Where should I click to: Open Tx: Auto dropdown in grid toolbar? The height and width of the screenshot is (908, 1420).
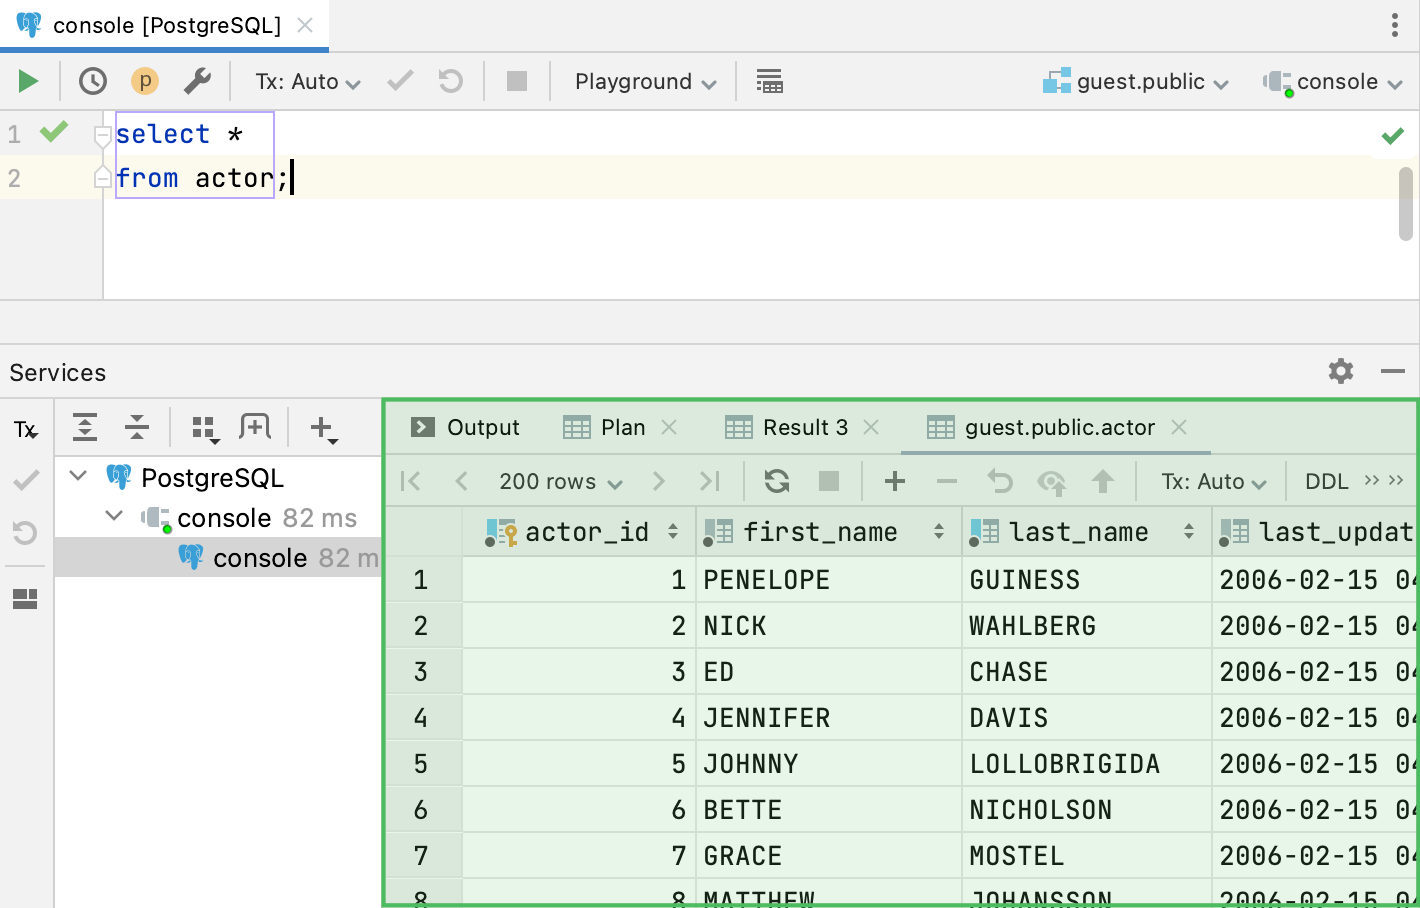(1214, 482)
